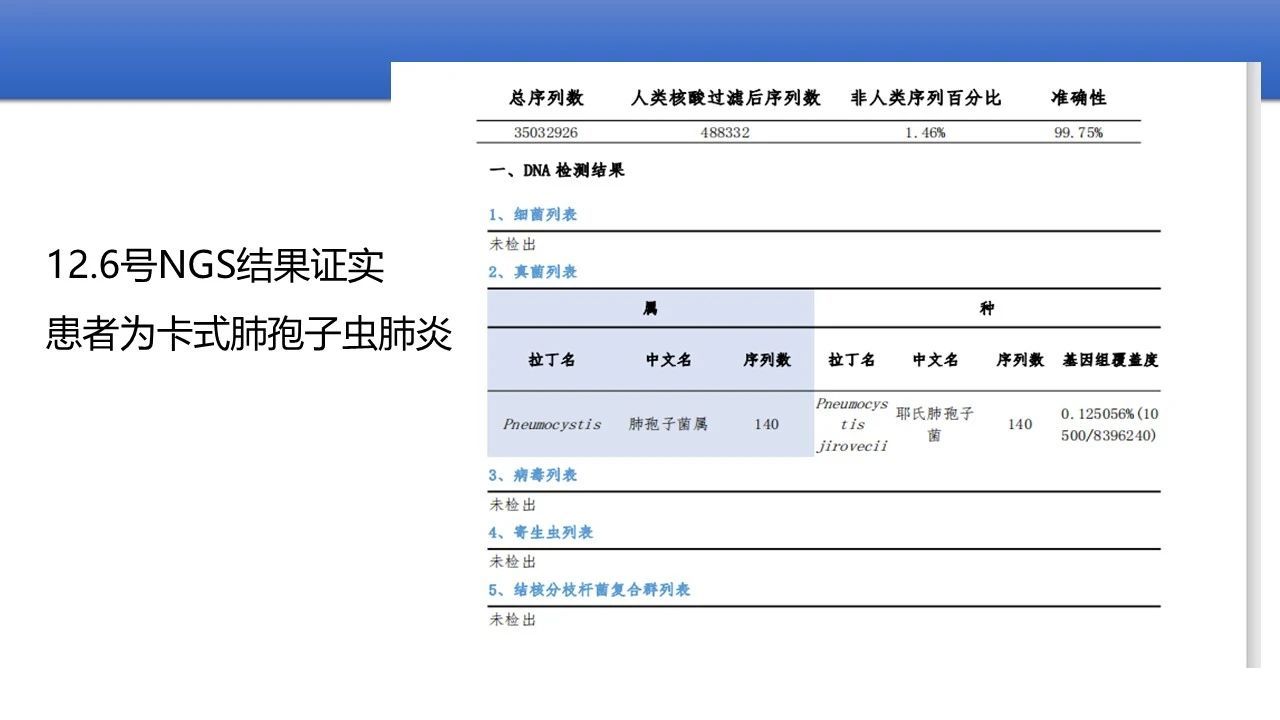The image size is (1280, 720).
Task: Select the cell '耶氏肺孢子菌'
Action: (x=935, y=424)
